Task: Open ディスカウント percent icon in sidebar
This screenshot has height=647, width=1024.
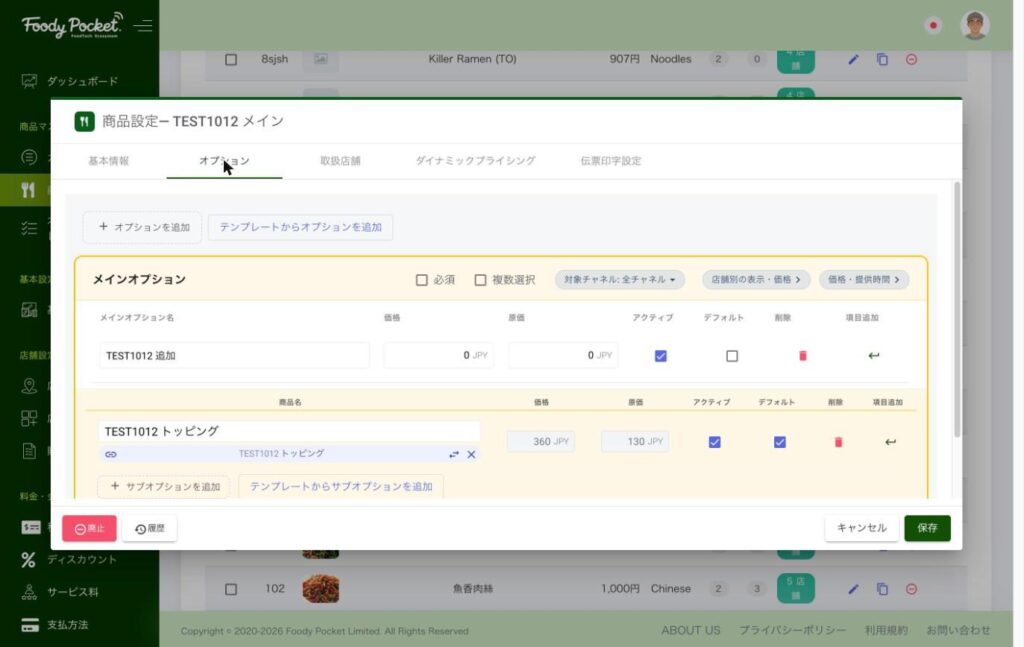Action: click(29, 560)
